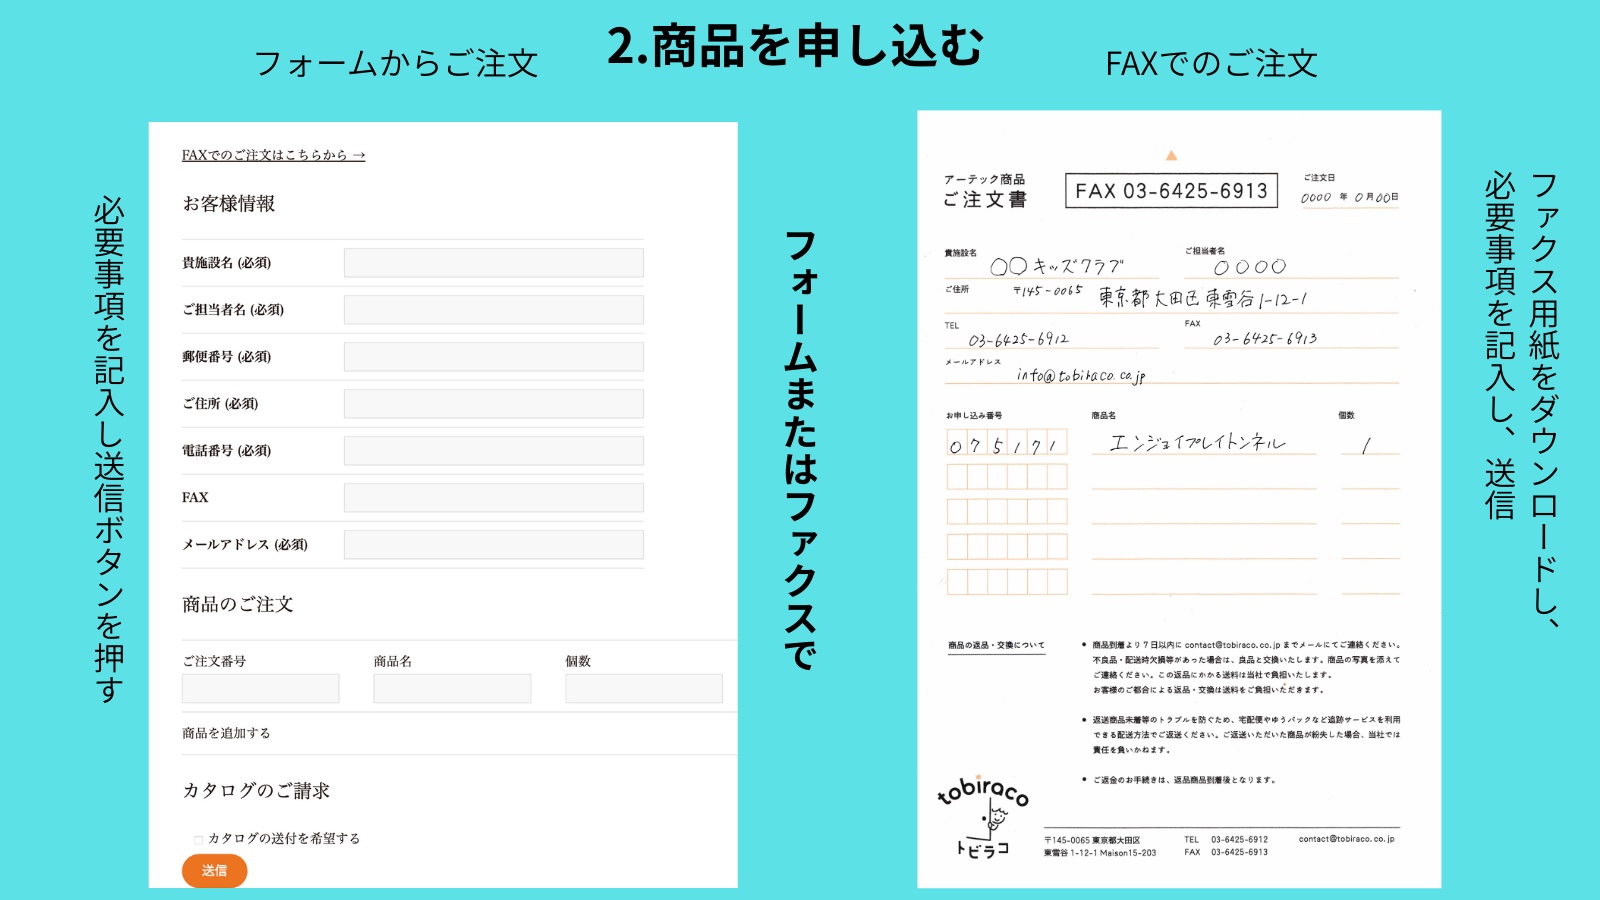Click the handwritten エンジョイプレイトンネル product entry
The image size is (1600, 900).
pos(1198,442)
